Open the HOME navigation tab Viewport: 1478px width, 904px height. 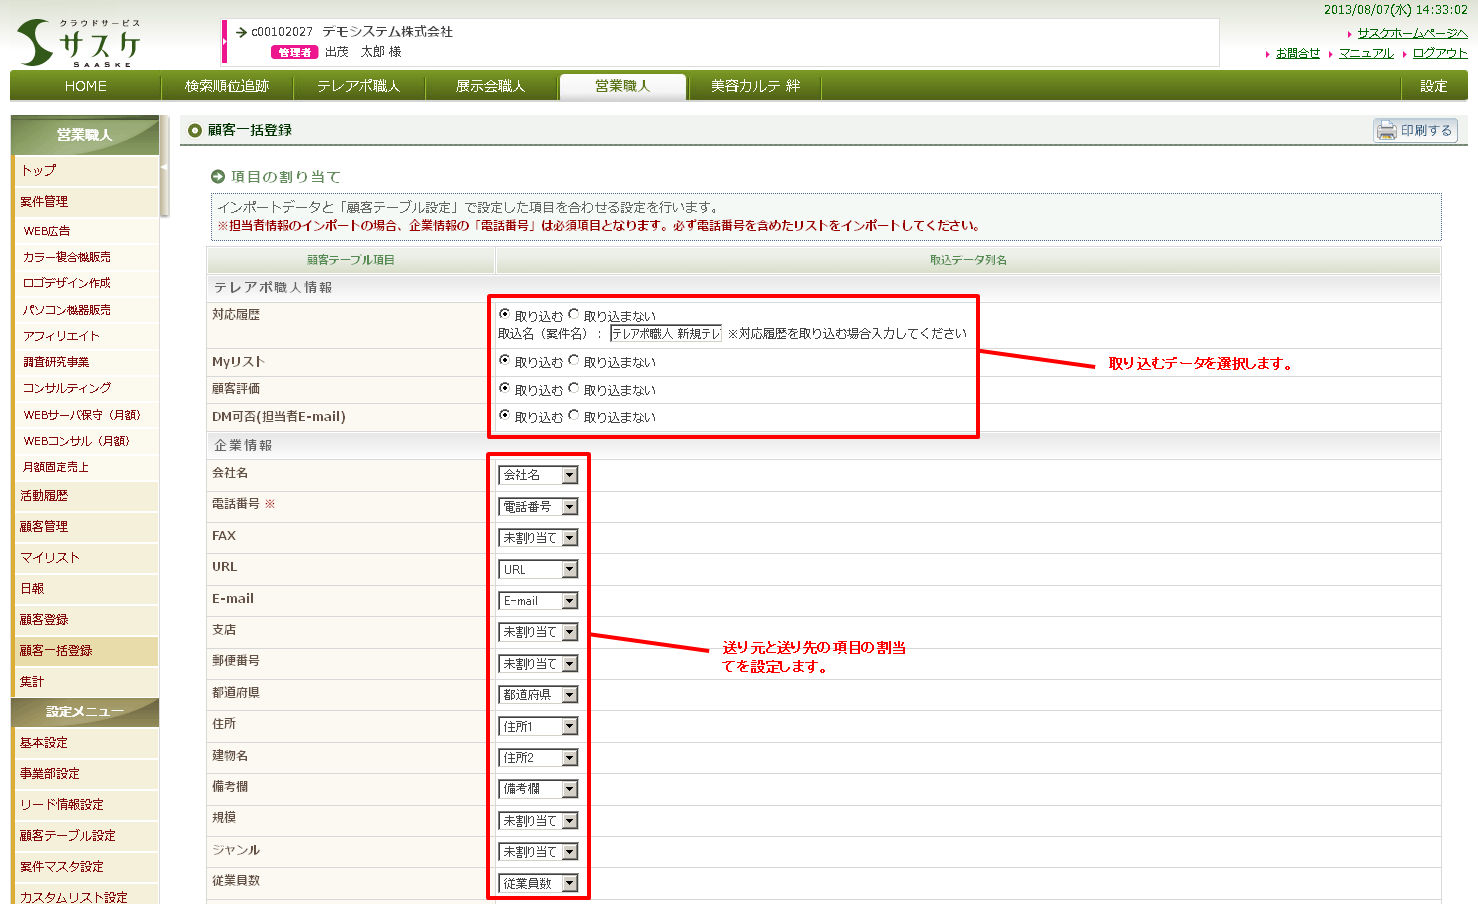(85, 86)
